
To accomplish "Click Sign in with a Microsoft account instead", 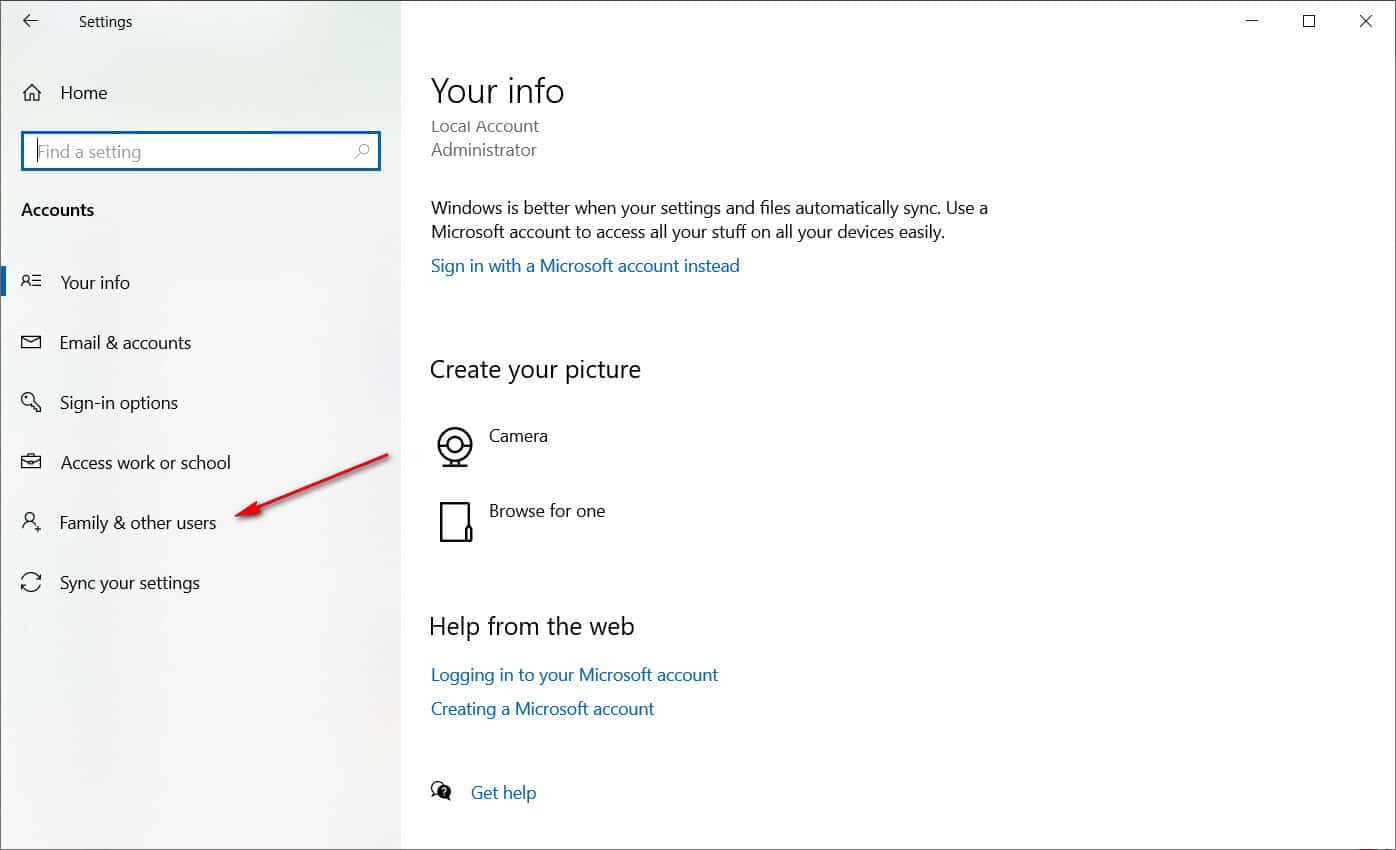I will pos(585,265).
